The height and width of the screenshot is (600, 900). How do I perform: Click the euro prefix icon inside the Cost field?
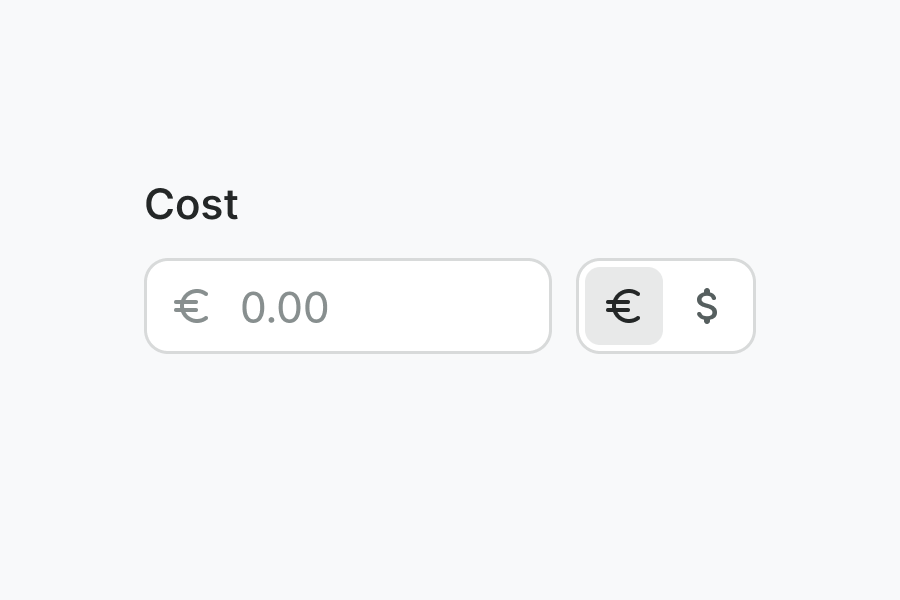(x=191, y=307)
